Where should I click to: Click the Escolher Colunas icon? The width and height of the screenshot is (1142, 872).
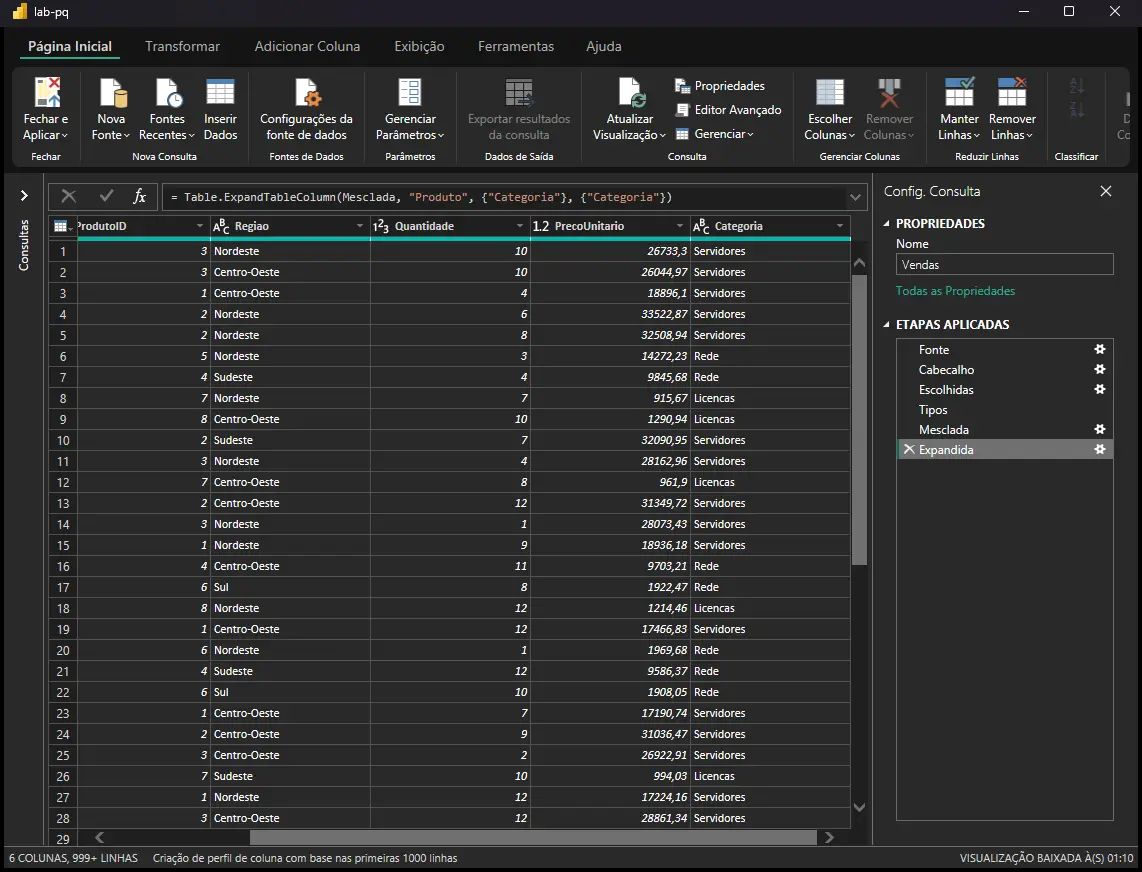(830, 93)
